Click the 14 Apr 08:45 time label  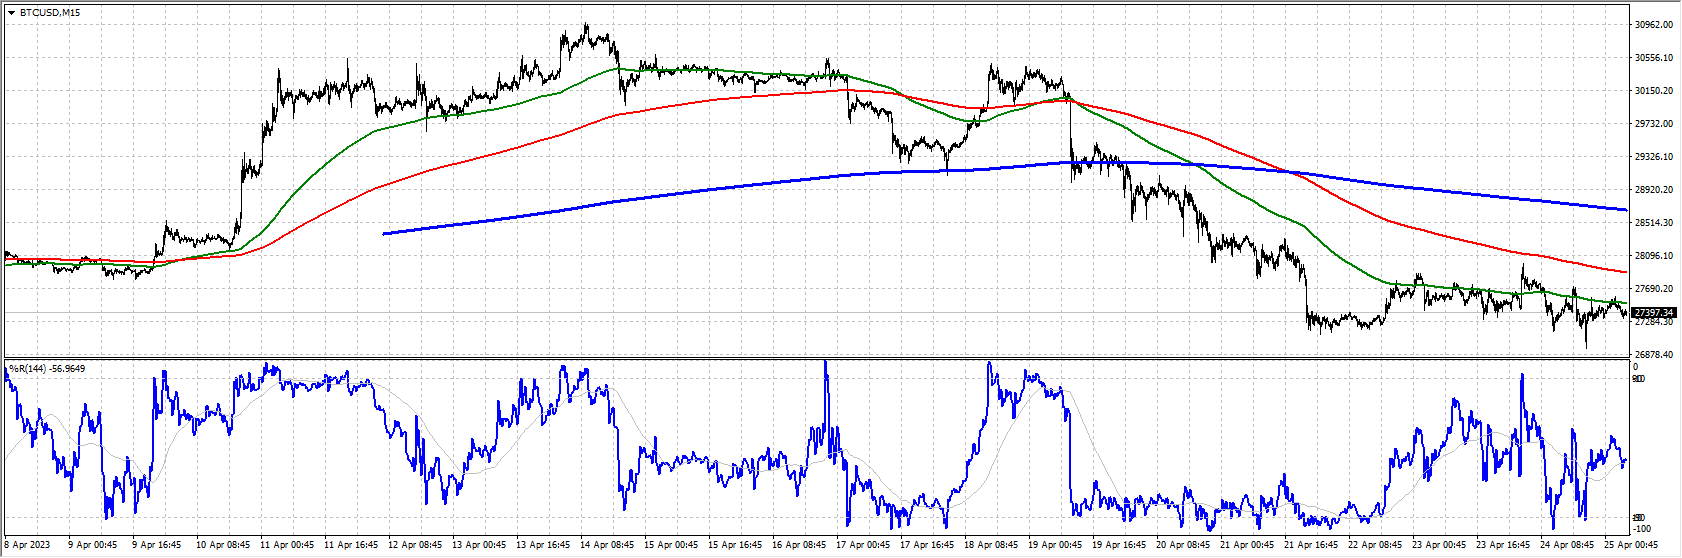pos(608,545)
